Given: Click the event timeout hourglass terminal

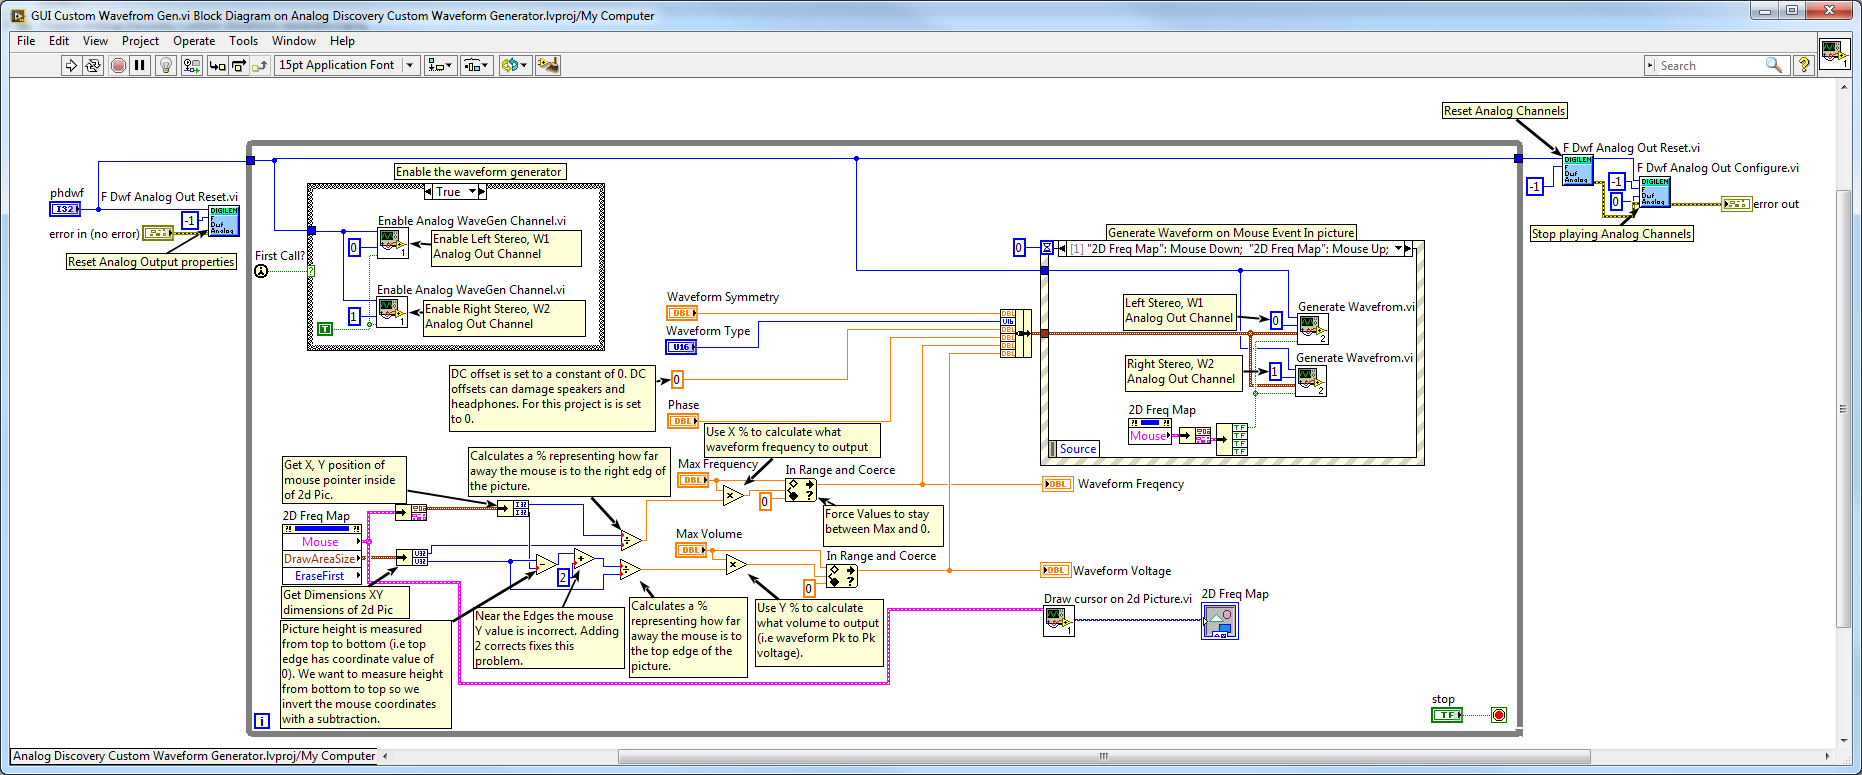Looking at the screenshot, I should pyautogui.click(x=1047, y=247).
